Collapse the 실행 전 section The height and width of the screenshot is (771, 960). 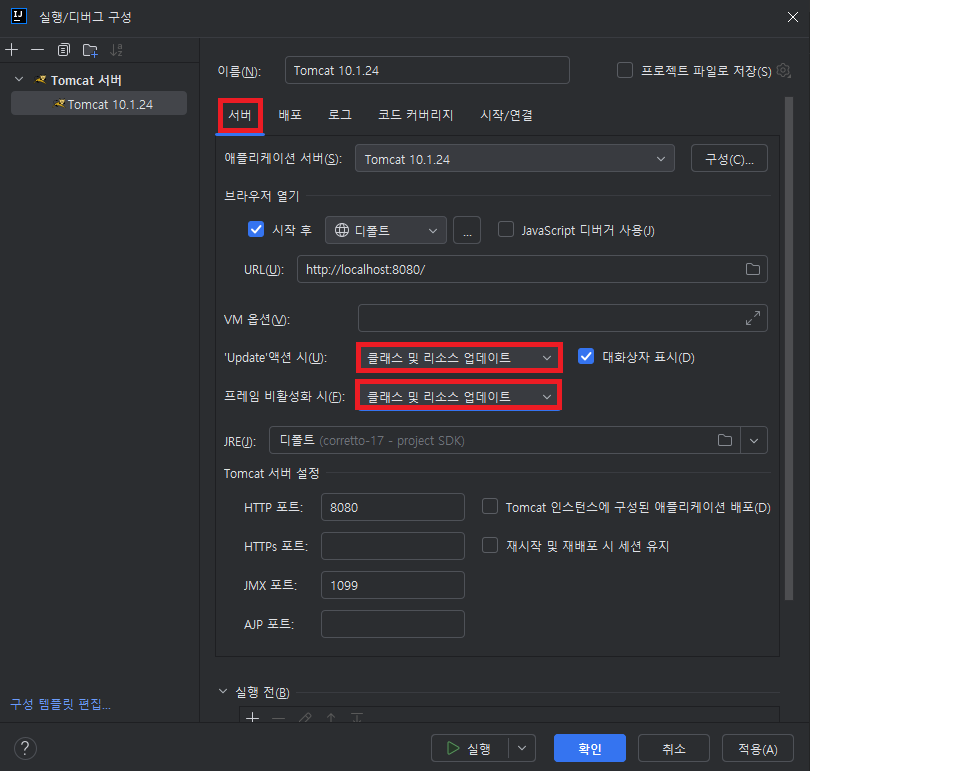click(223, 691)
